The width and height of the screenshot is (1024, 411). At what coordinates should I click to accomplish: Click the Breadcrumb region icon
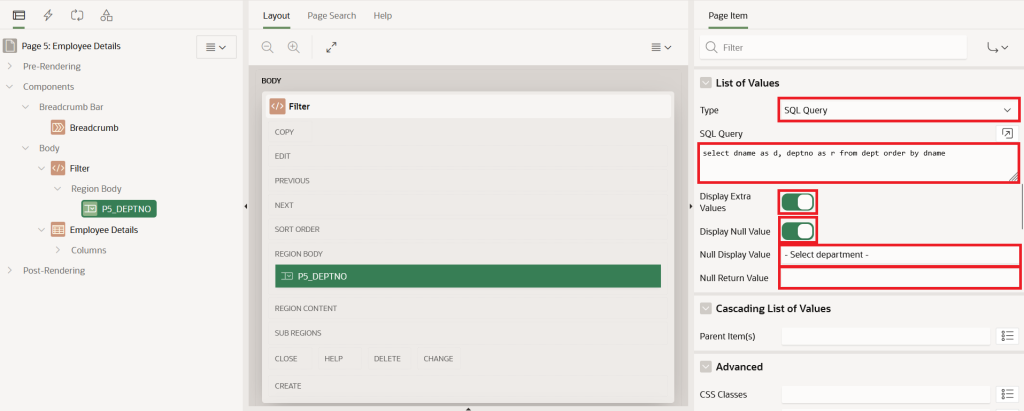[x=58, y=127]
